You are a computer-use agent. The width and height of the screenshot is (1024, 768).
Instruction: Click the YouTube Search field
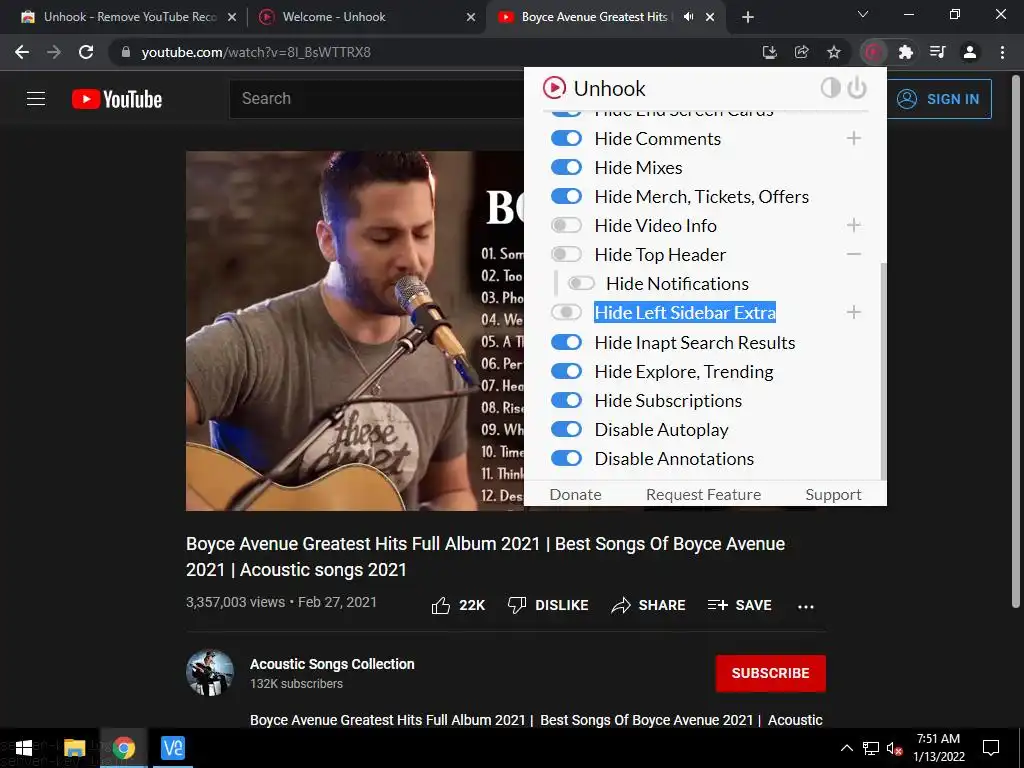[377, 99]
